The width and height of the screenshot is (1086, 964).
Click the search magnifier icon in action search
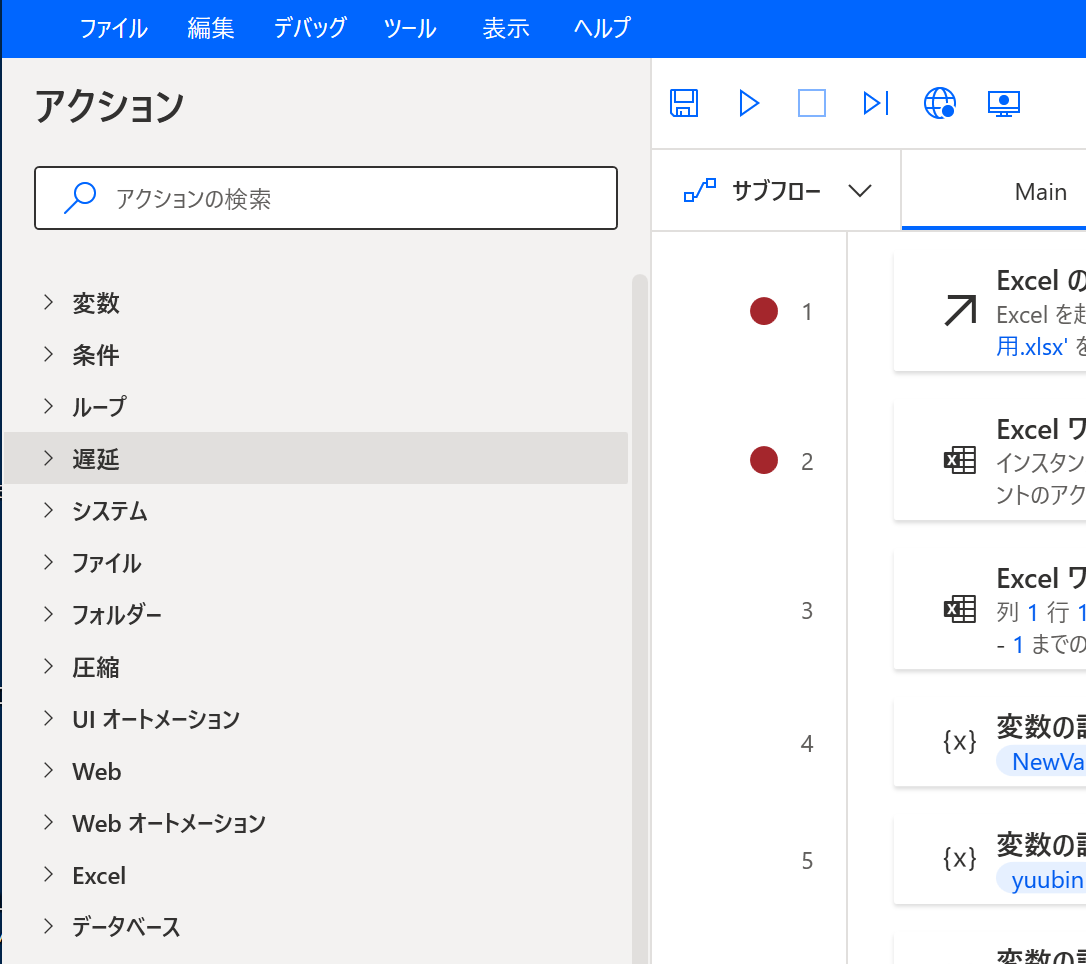coord(80,198)
